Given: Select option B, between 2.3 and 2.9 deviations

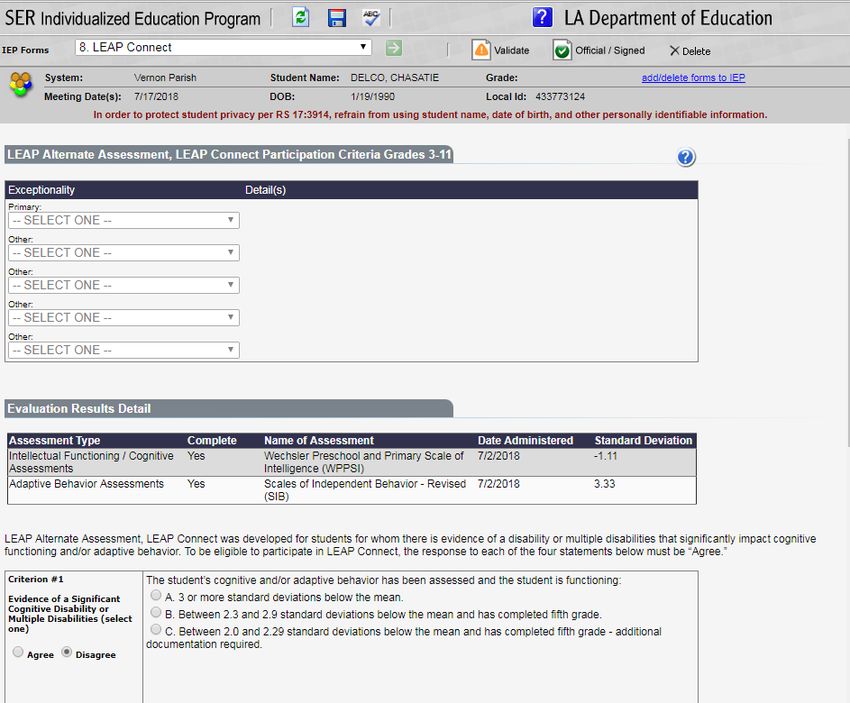Looking at the screenshot, I should tap(156, 612).
